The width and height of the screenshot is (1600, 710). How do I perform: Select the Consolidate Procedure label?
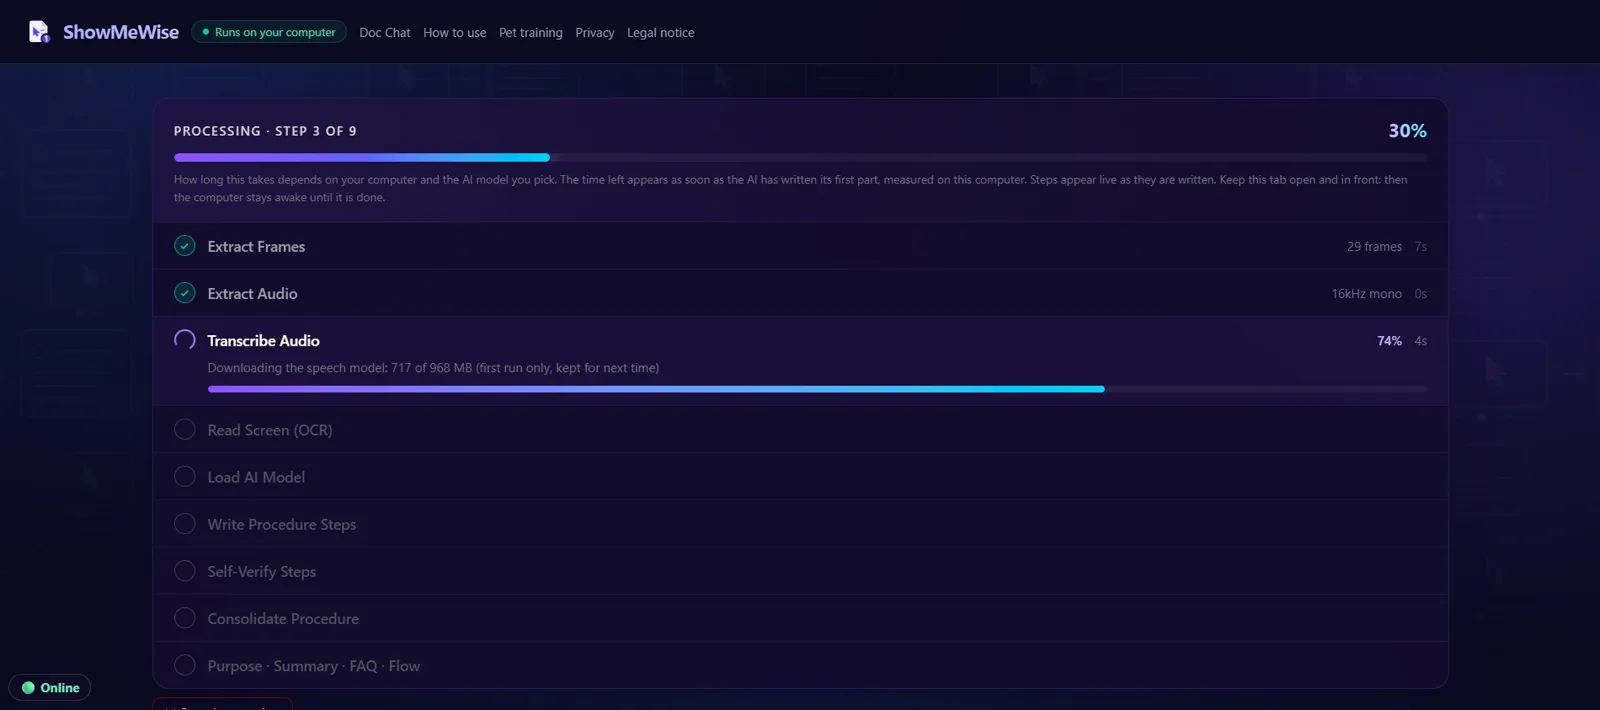283,618
